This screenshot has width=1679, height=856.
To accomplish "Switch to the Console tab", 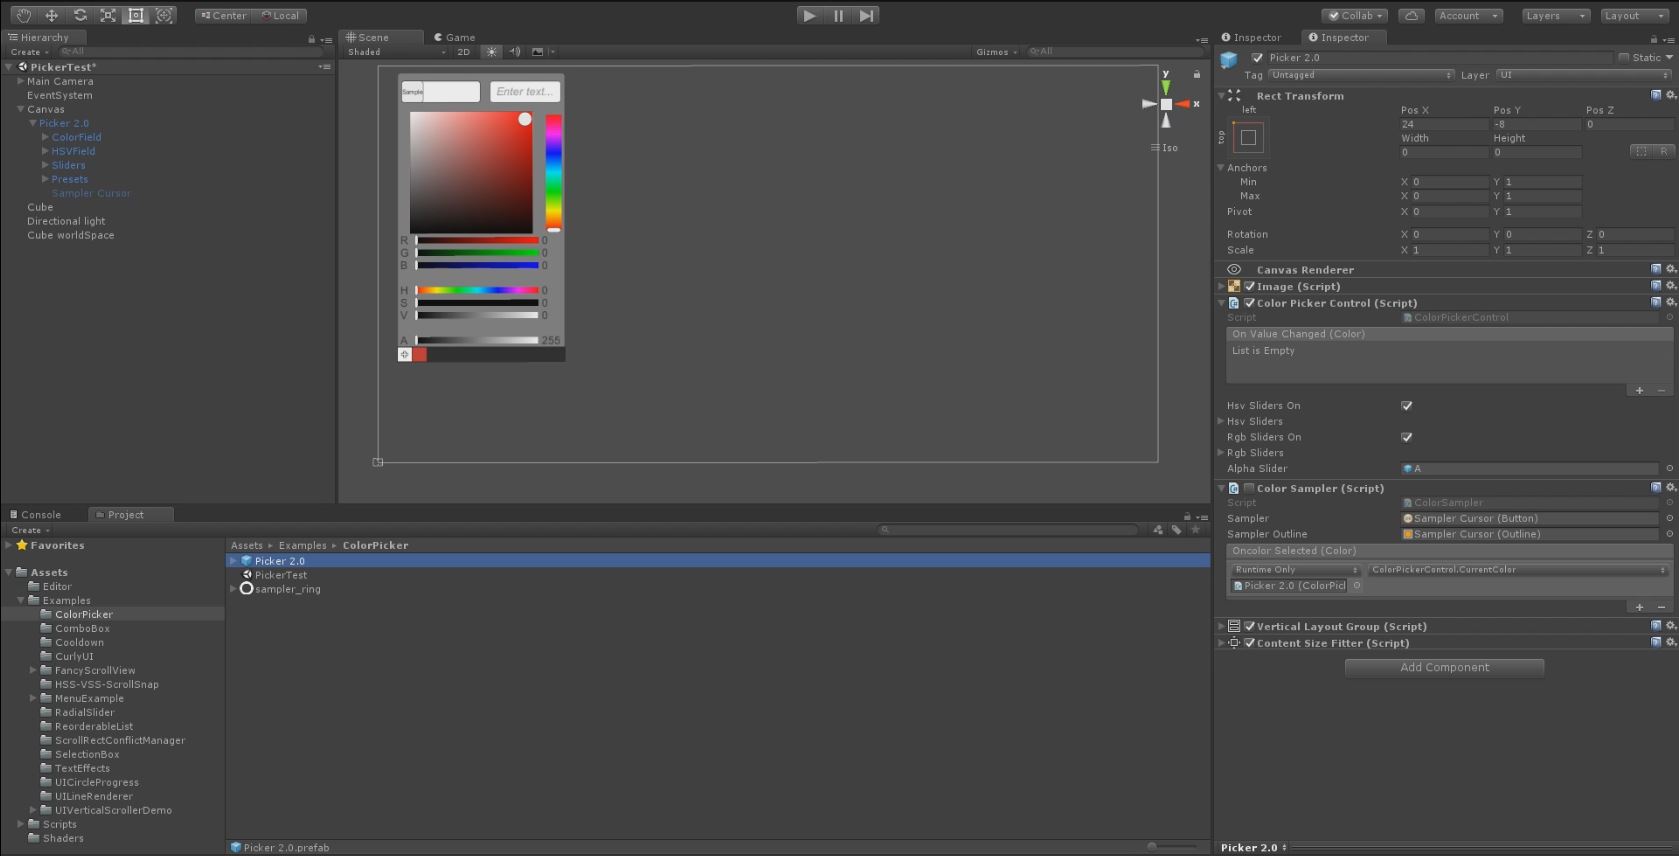I will (x=35, y=514).
